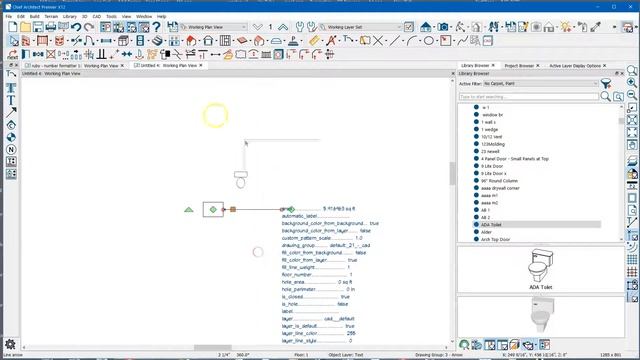Click the Rich Text tool in left toolbar
Viewport: 640px width, 360px height.
(x=11, y=88)
